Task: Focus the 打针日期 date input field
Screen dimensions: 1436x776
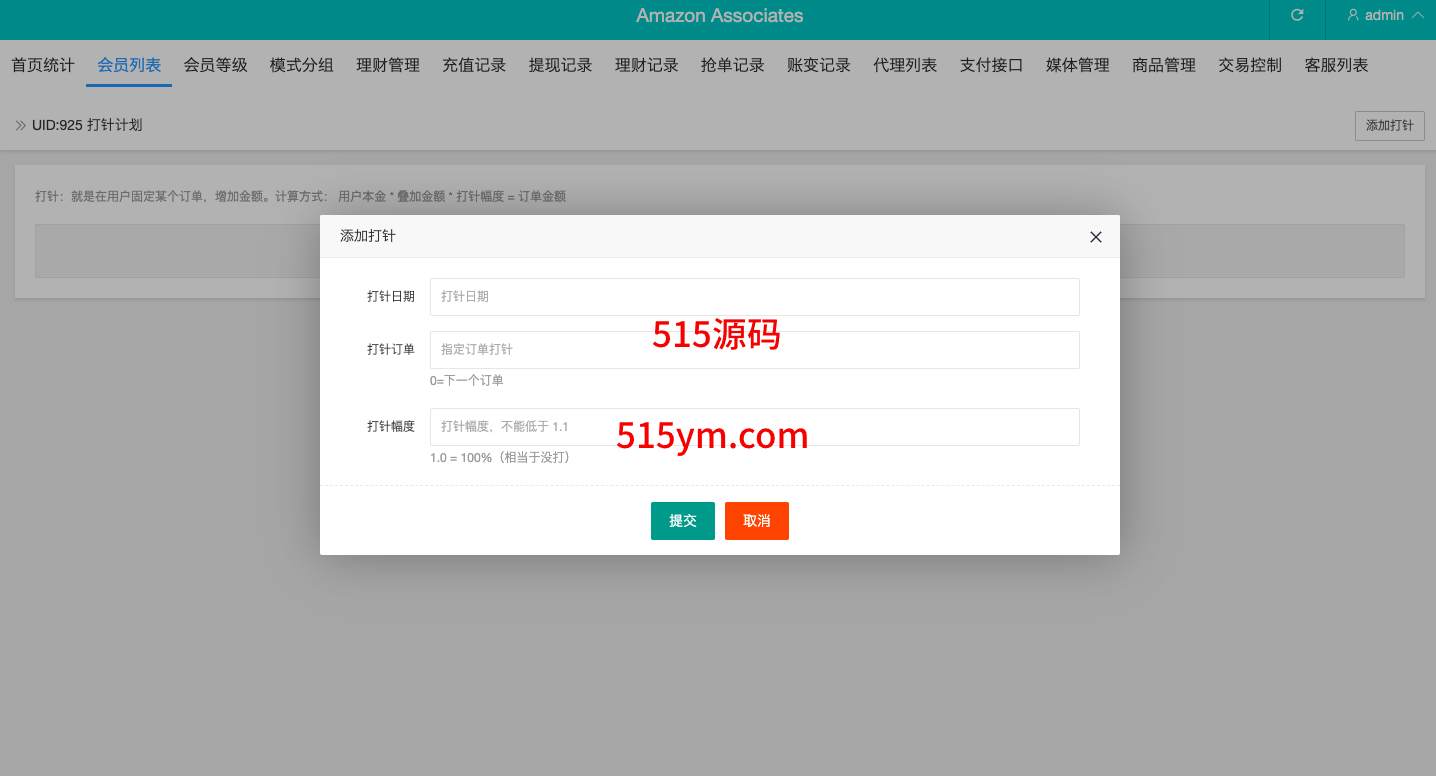Action: pos(754,297)
